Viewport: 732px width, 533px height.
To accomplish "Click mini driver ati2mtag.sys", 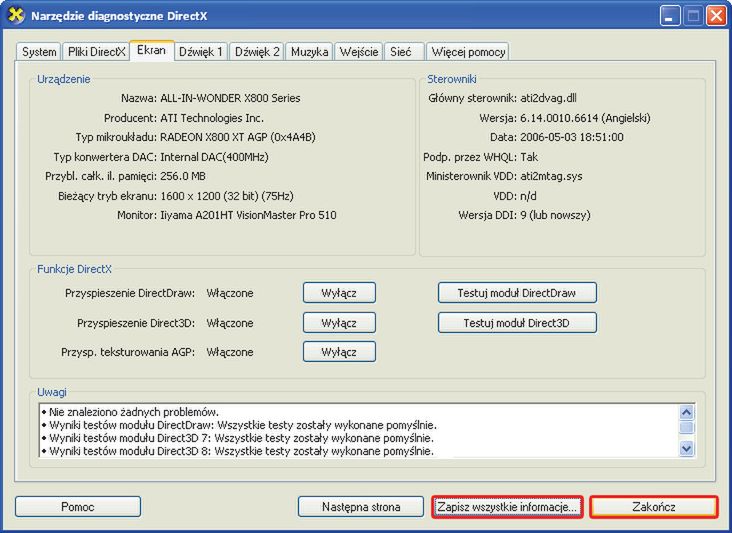I will click(x=551, y=176).
